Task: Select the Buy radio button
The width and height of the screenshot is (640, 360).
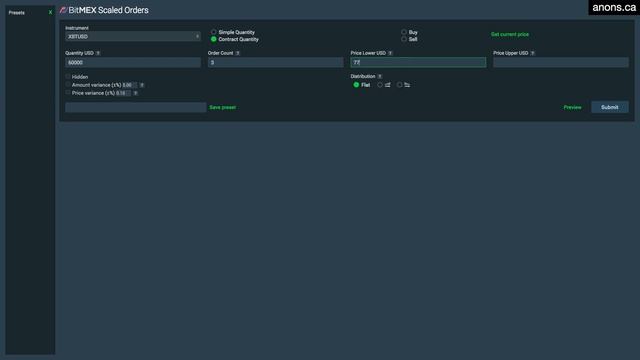Action: (x=404, y=32)
